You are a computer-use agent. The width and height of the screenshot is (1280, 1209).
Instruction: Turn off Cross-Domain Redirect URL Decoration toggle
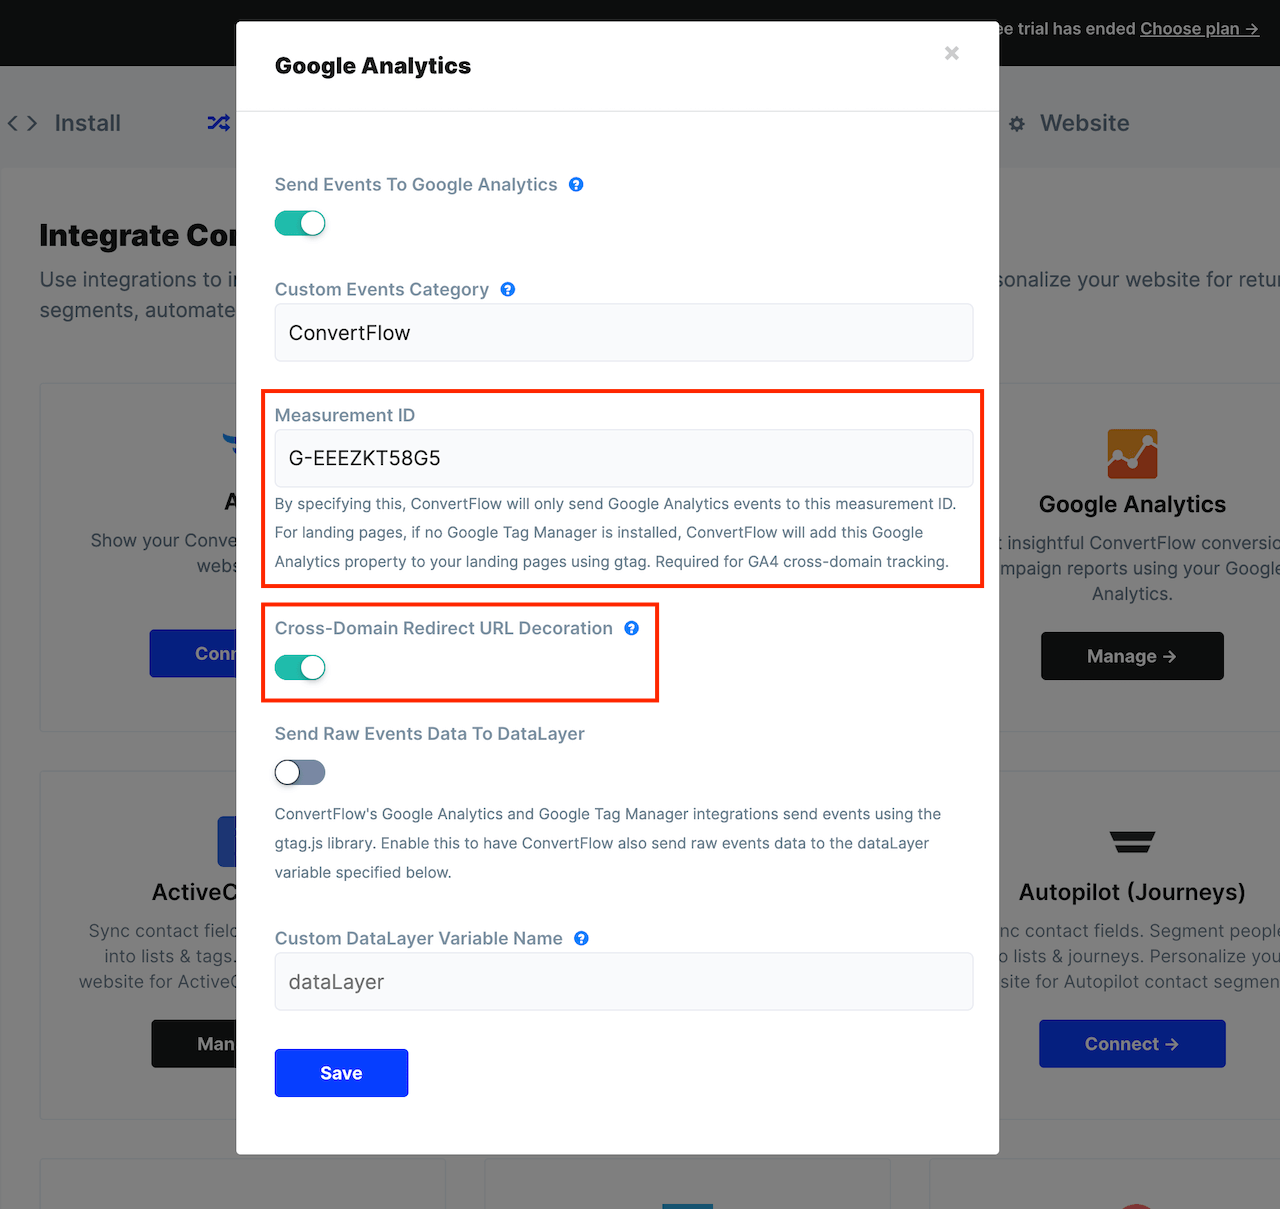pyautogui.click(x=300, y=667)
